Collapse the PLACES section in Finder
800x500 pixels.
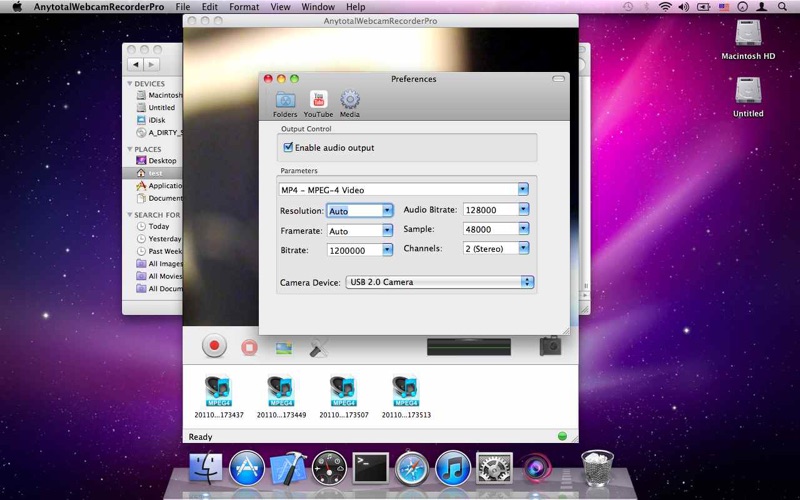point(130,149)
